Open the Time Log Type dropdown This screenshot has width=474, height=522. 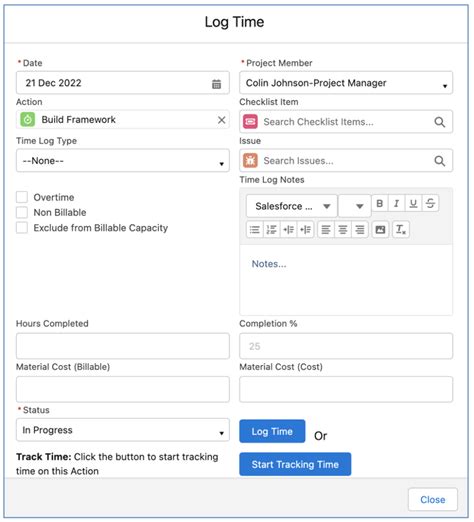click(123, 161)
